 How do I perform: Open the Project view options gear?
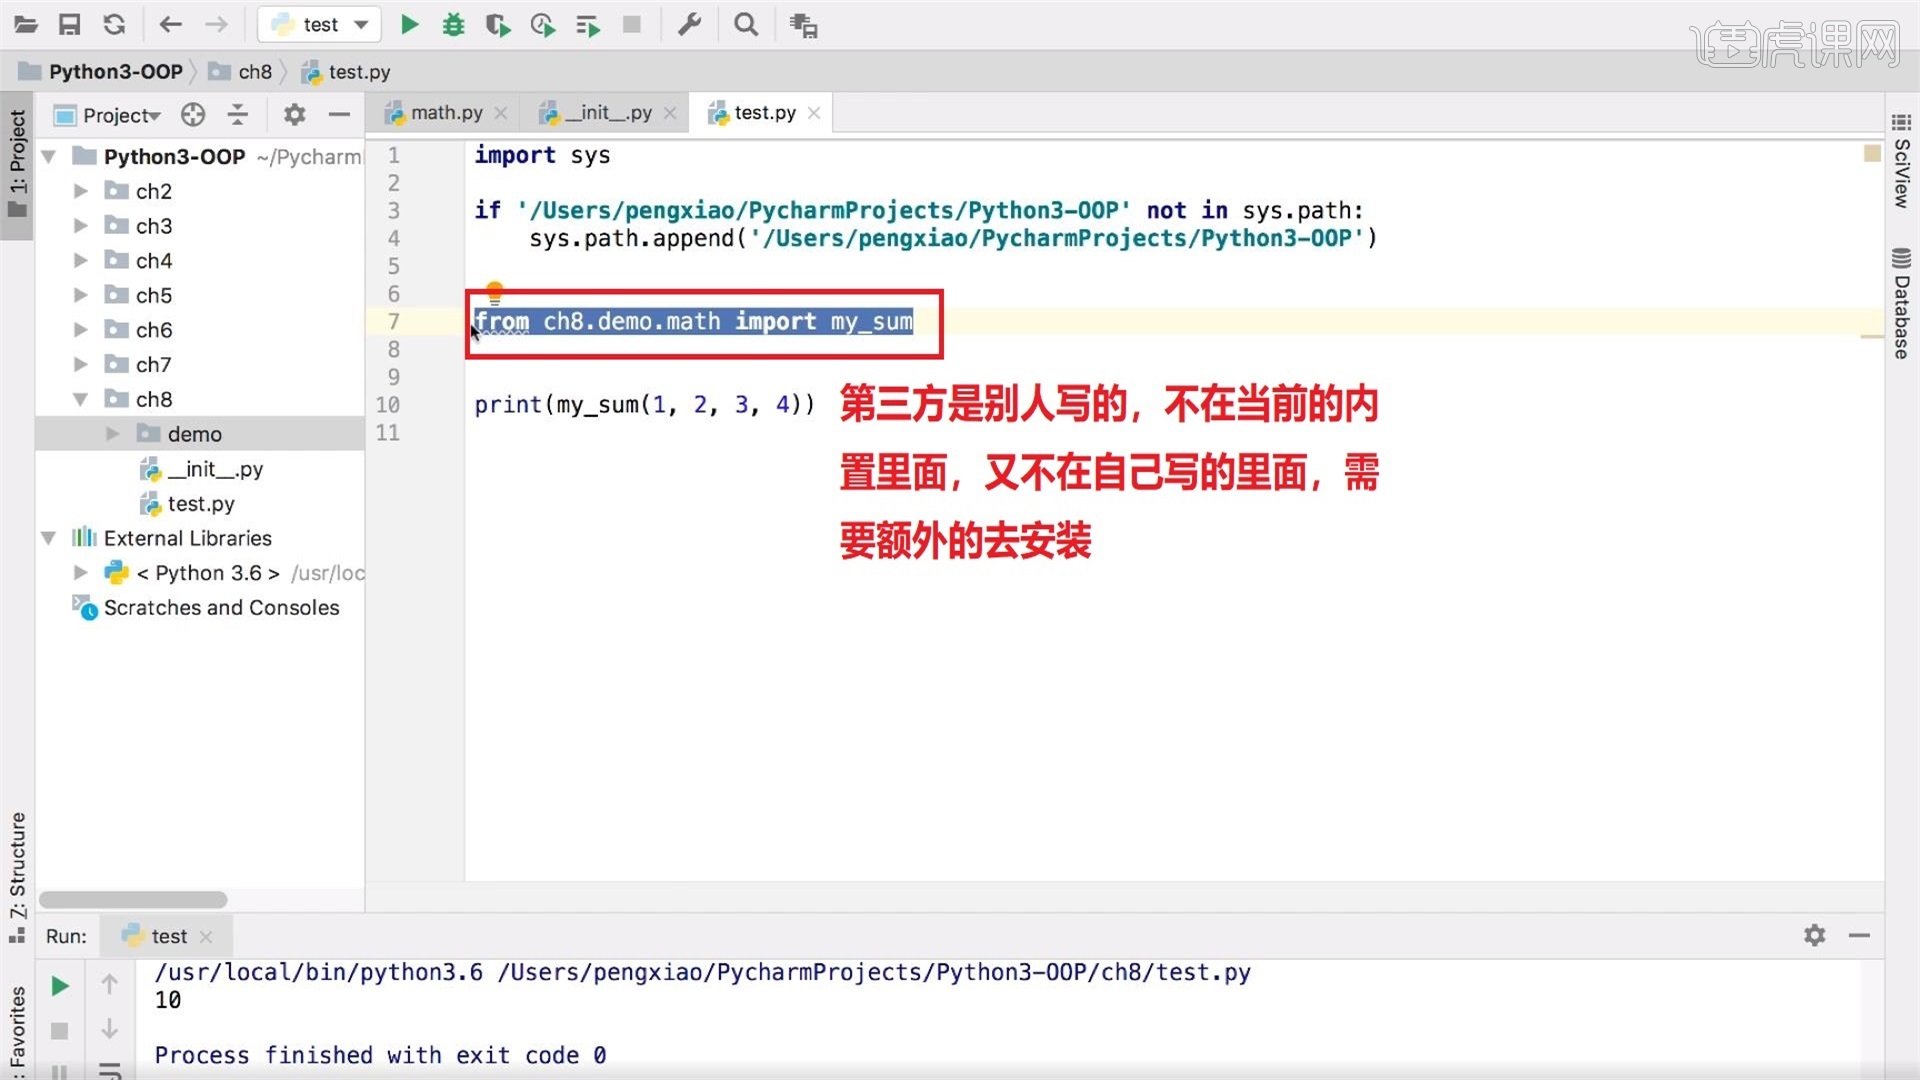coord(293,114)
